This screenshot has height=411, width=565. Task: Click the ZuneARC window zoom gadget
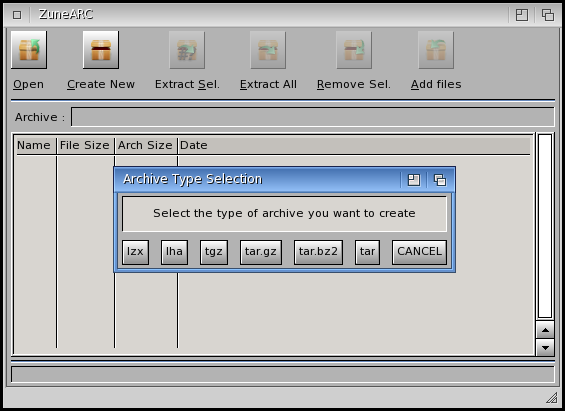pyautogui.click(x=522, y=15)
